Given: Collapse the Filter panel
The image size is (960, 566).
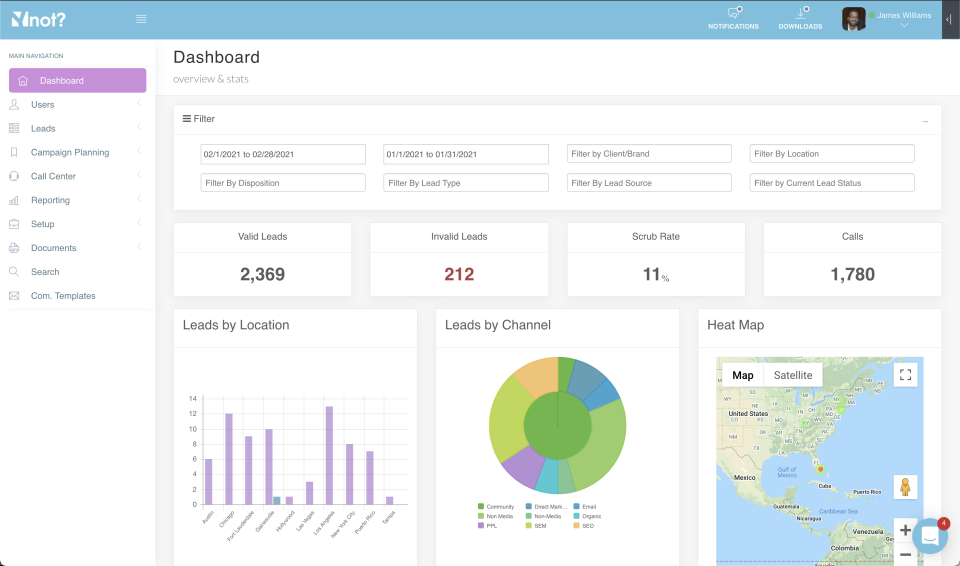Looking at the screenshot, I should click(925, 120).
